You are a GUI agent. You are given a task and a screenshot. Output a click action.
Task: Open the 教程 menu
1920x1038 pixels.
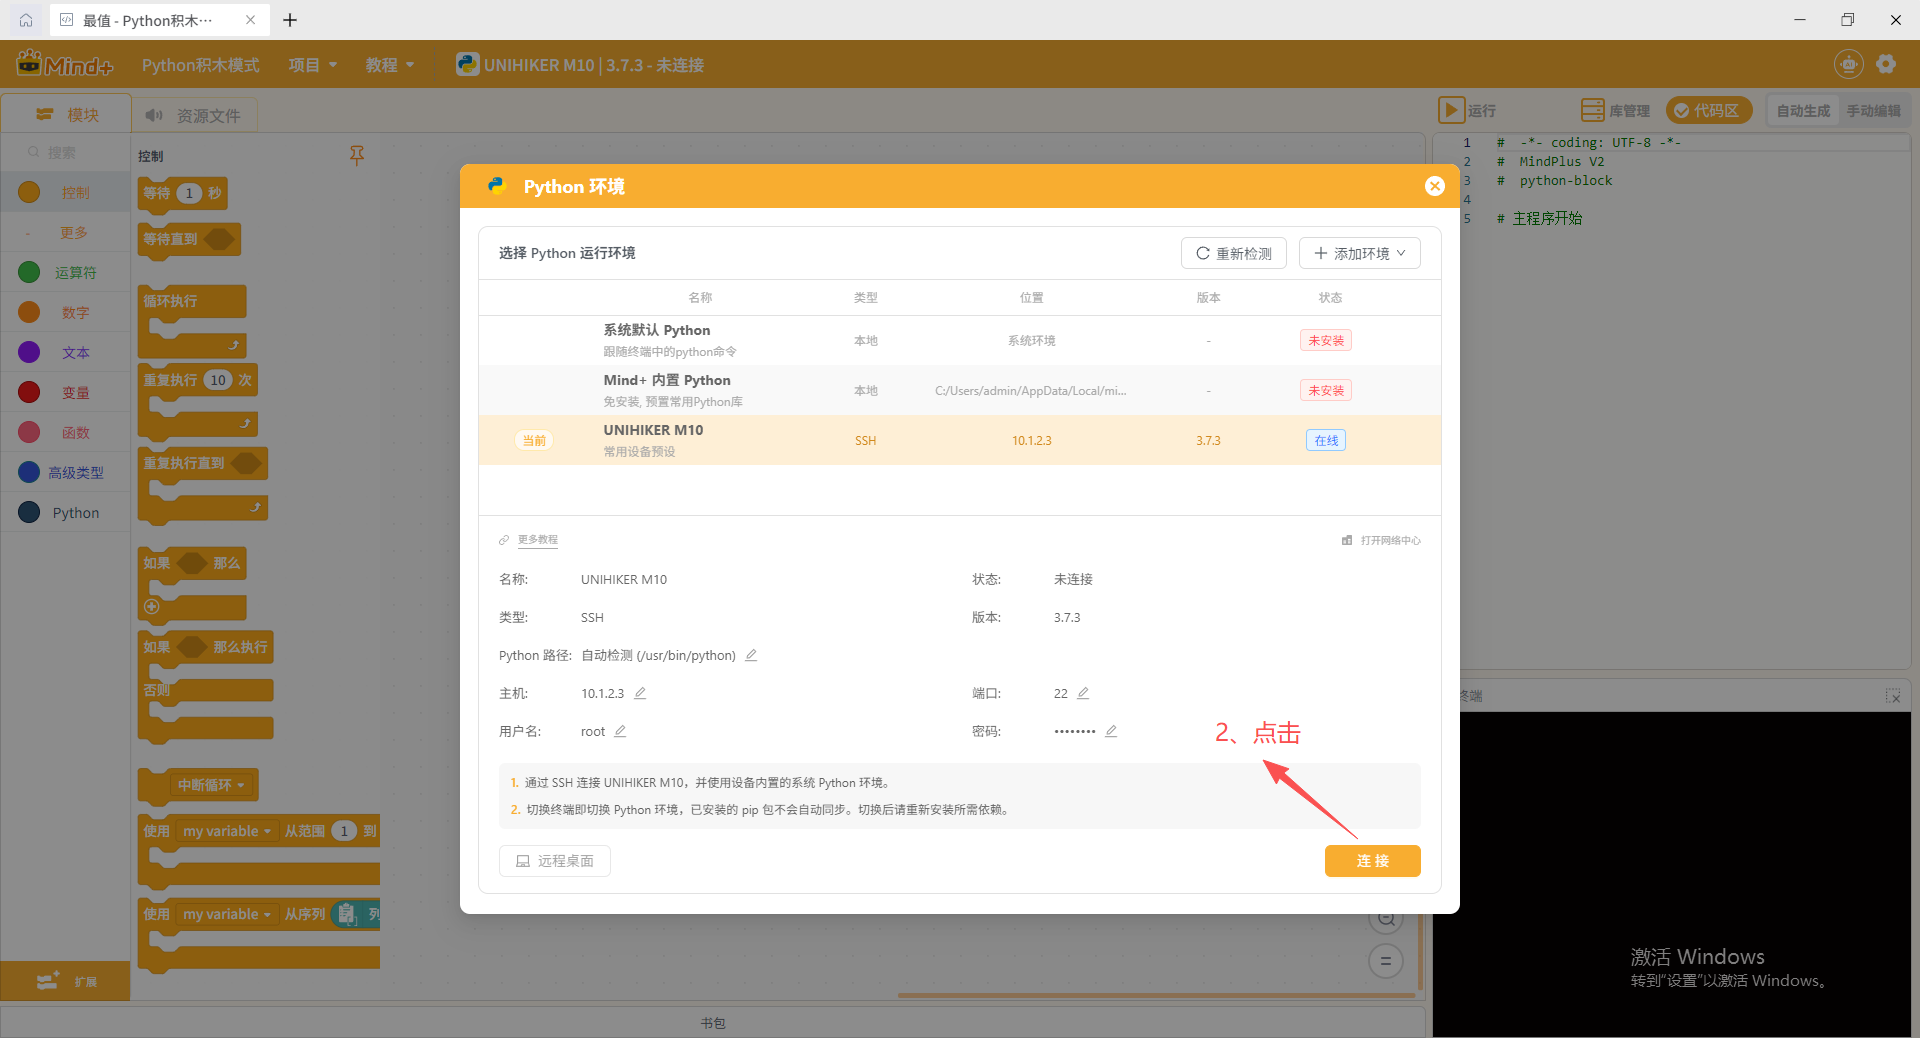click(390, 65)
